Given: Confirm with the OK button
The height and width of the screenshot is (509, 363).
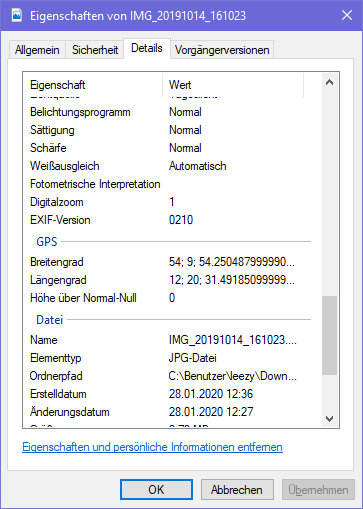Looking at the screenshot, I should pos(156,490).
